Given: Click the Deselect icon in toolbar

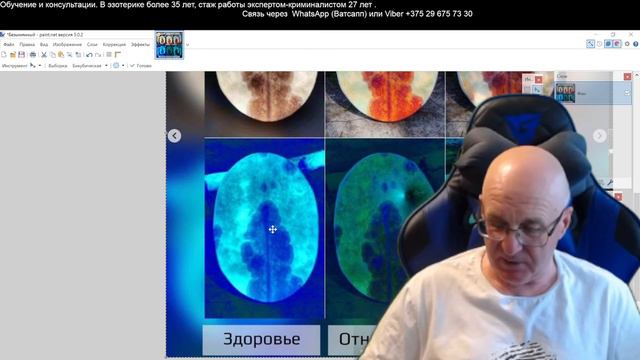Looking at the screenshot, I should tap(78, 54).
